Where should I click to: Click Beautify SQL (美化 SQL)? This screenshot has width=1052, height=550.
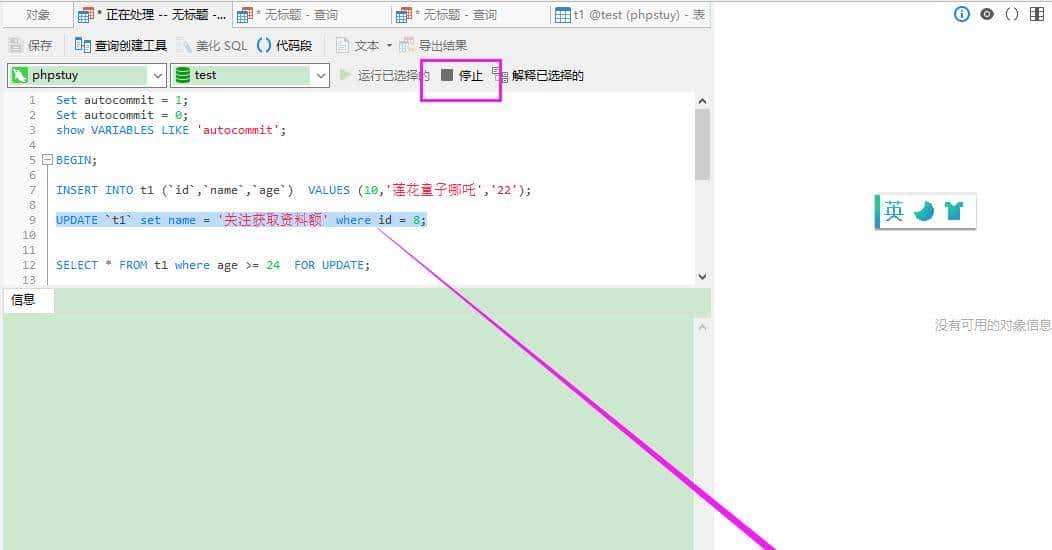(x=213, y=45)
